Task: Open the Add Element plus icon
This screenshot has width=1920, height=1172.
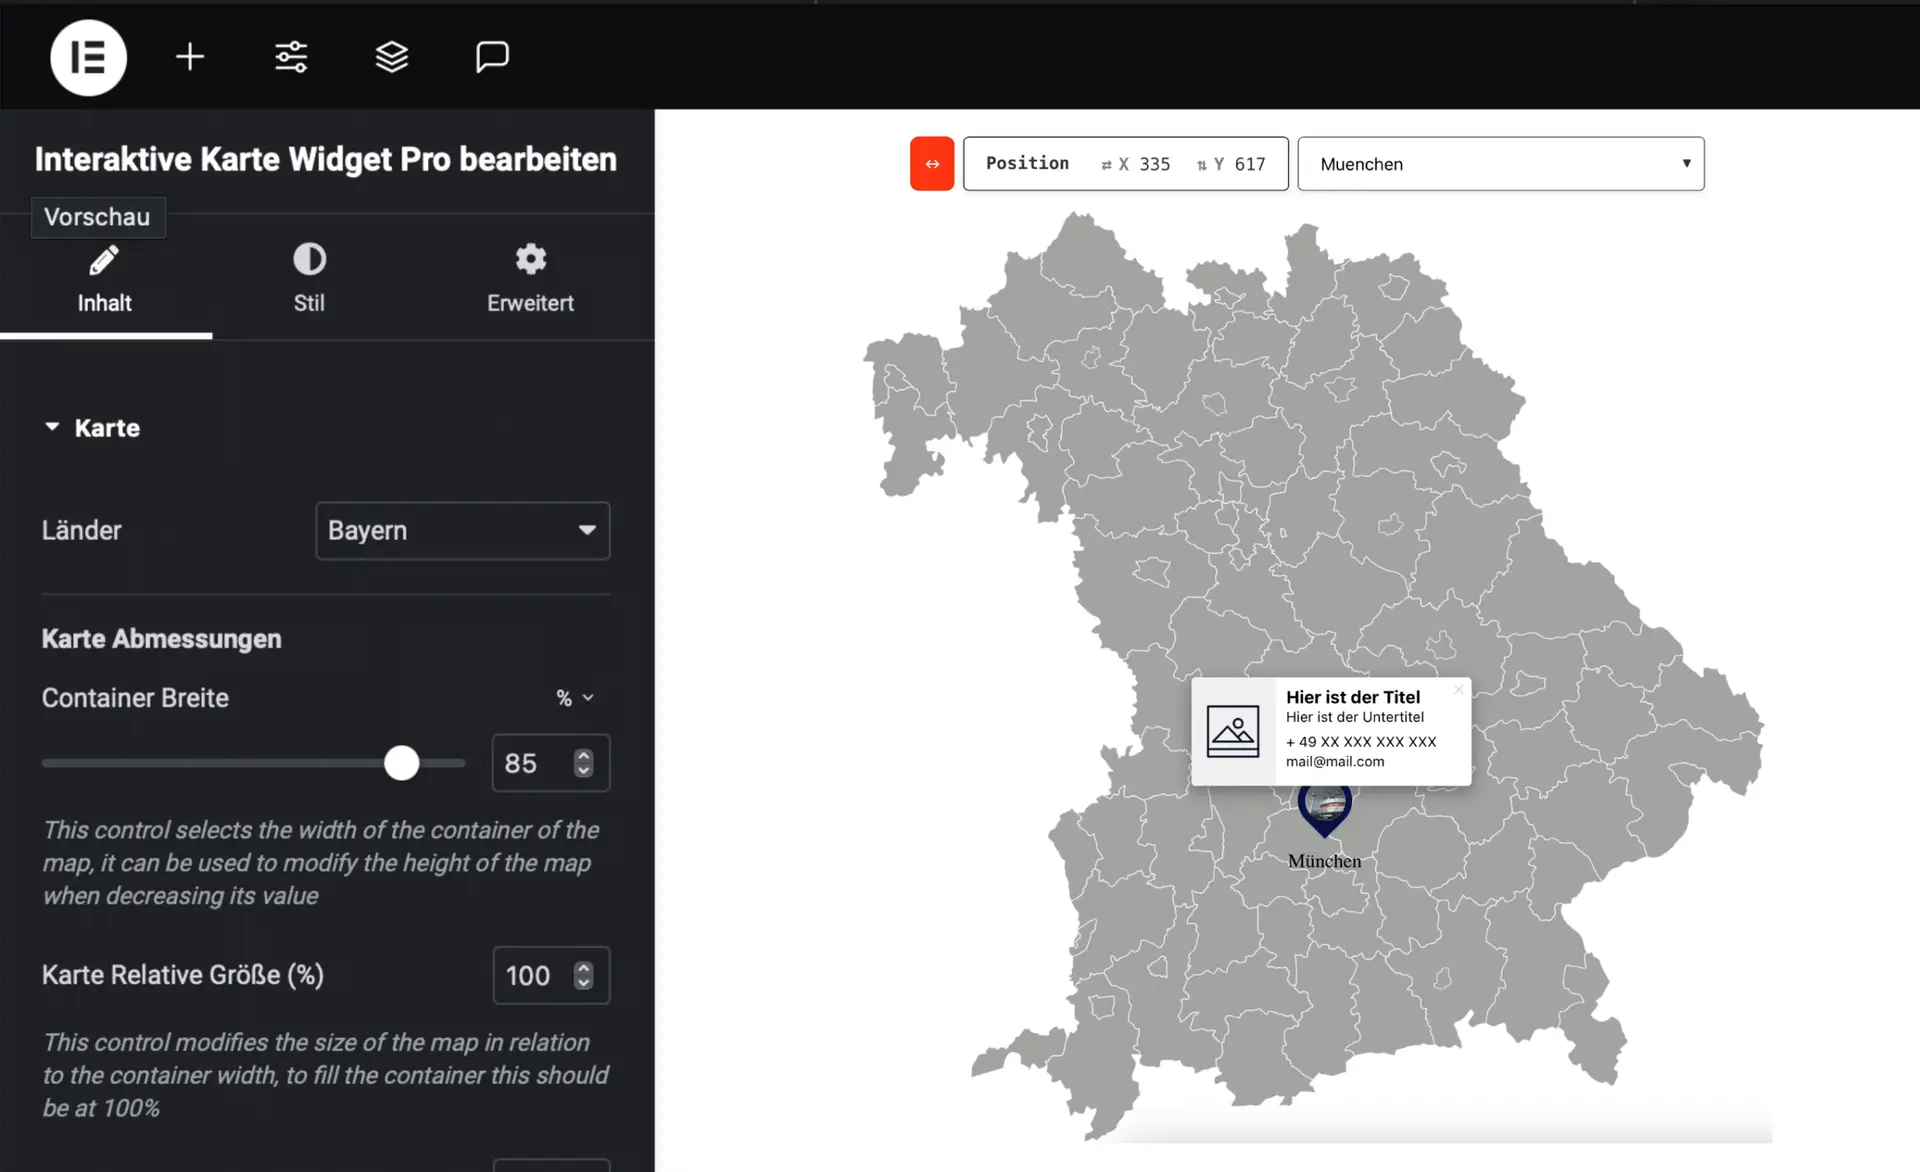Action: [x=190, y=57]
